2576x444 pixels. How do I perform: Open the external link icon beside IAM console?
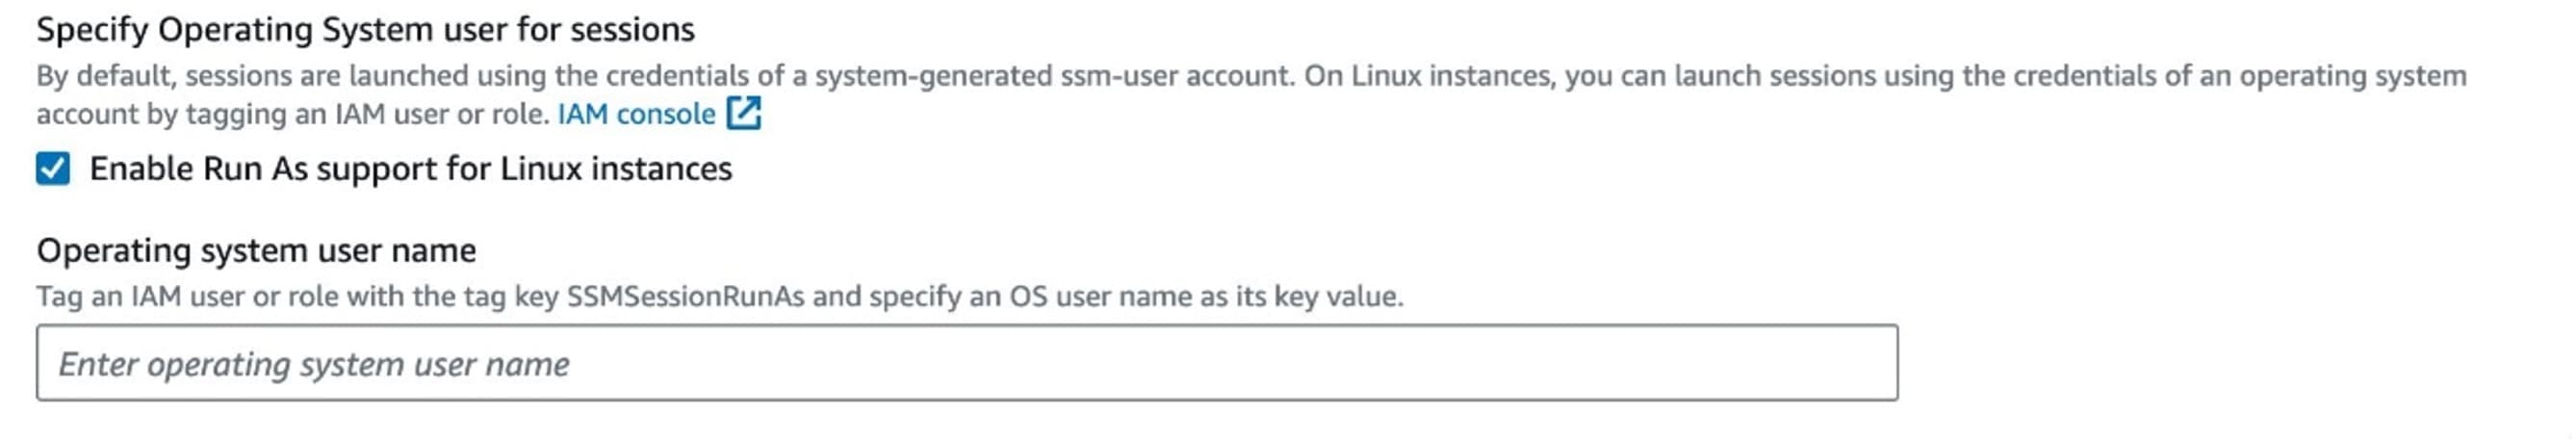coord(744,114)
